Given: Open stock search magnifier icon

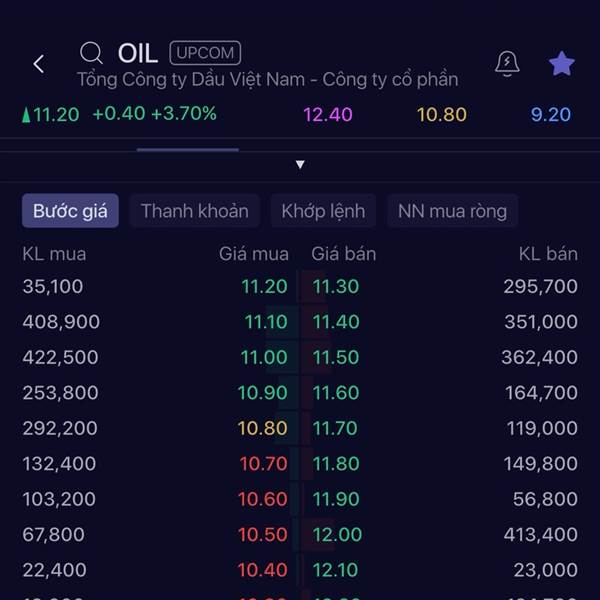Looking at the screenshot, I should click(92, 53).
